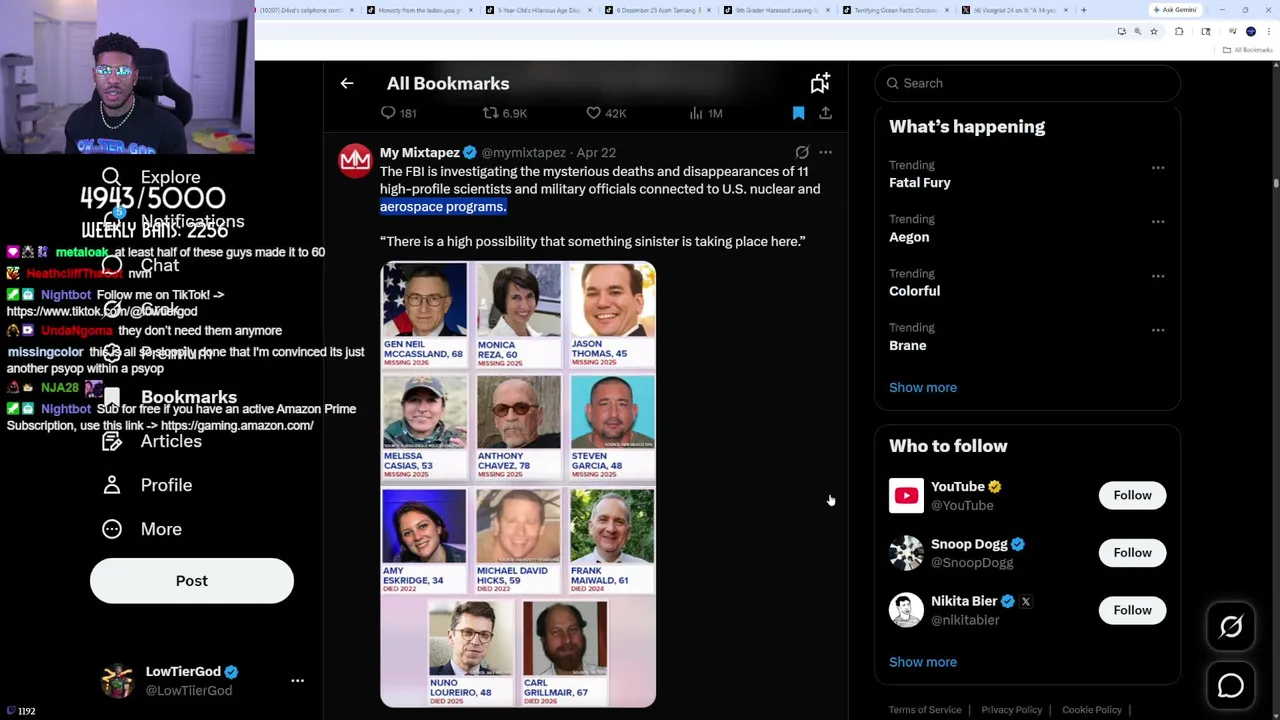Image resolution: width=1280 pixels, height=720 pixels.
Task: Switch to the Honesty from the ladies tab
Action: click(x=418, y=10)
